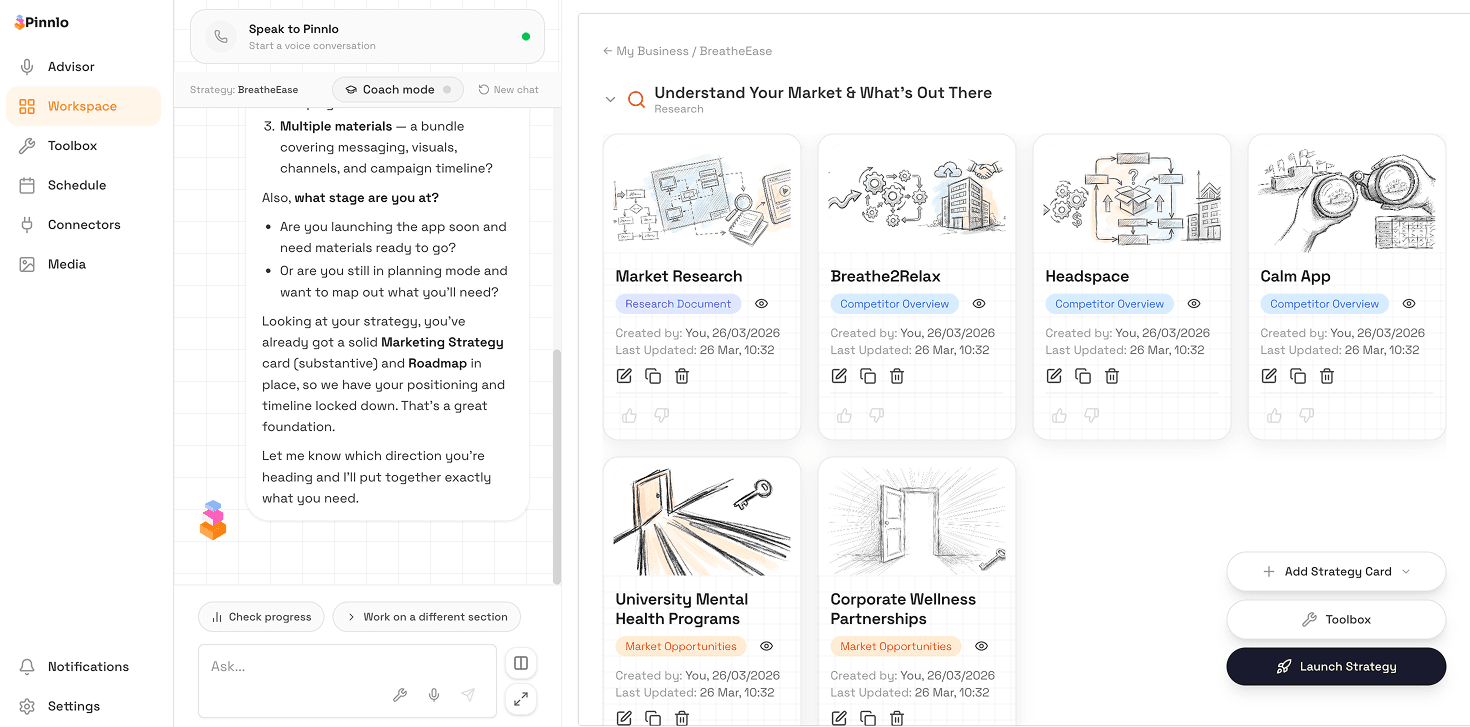The width and height of the screenshot is (1470, 727).
Task: Edit the Calm App card
Action: tap(1269, 376)
